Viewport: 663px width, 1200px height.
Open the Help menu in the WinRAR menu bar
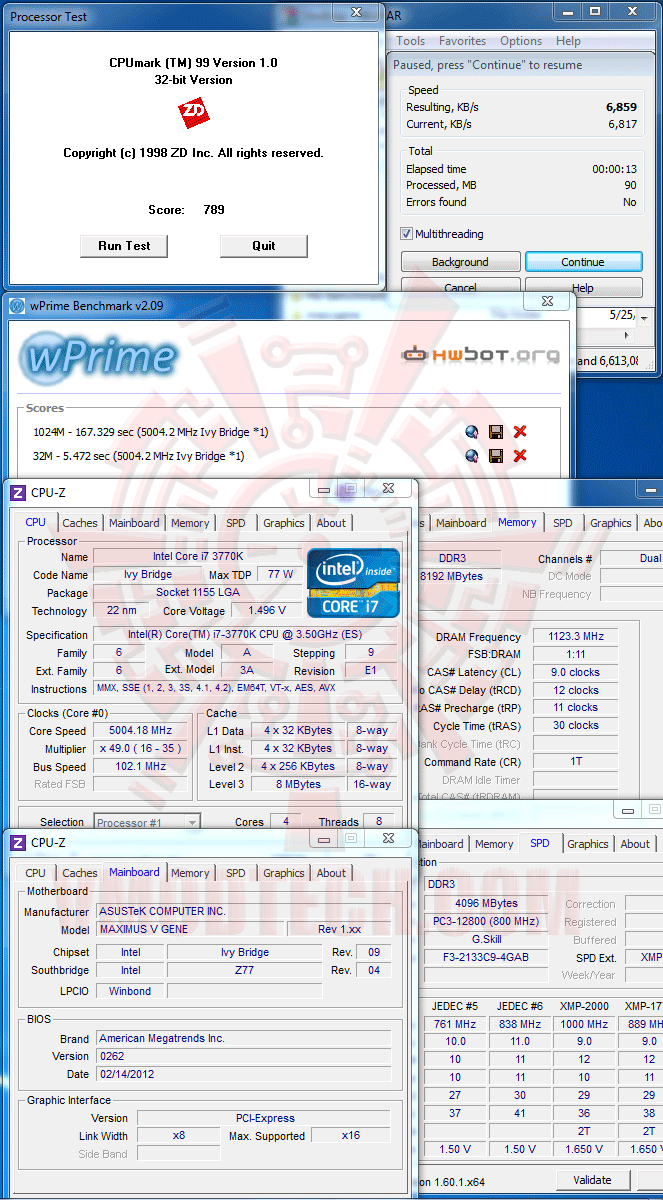(x=568, y=41)
